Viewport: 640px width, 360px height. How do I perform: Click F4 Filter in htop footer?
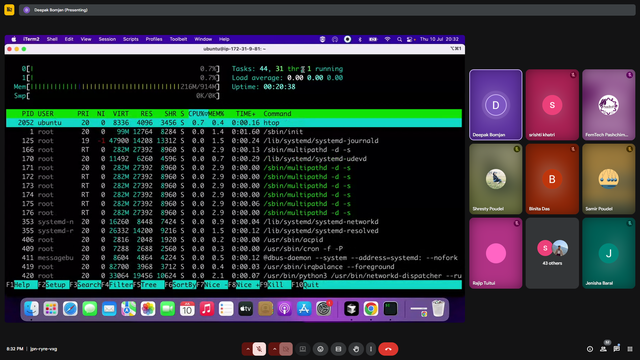click(117, 284)
